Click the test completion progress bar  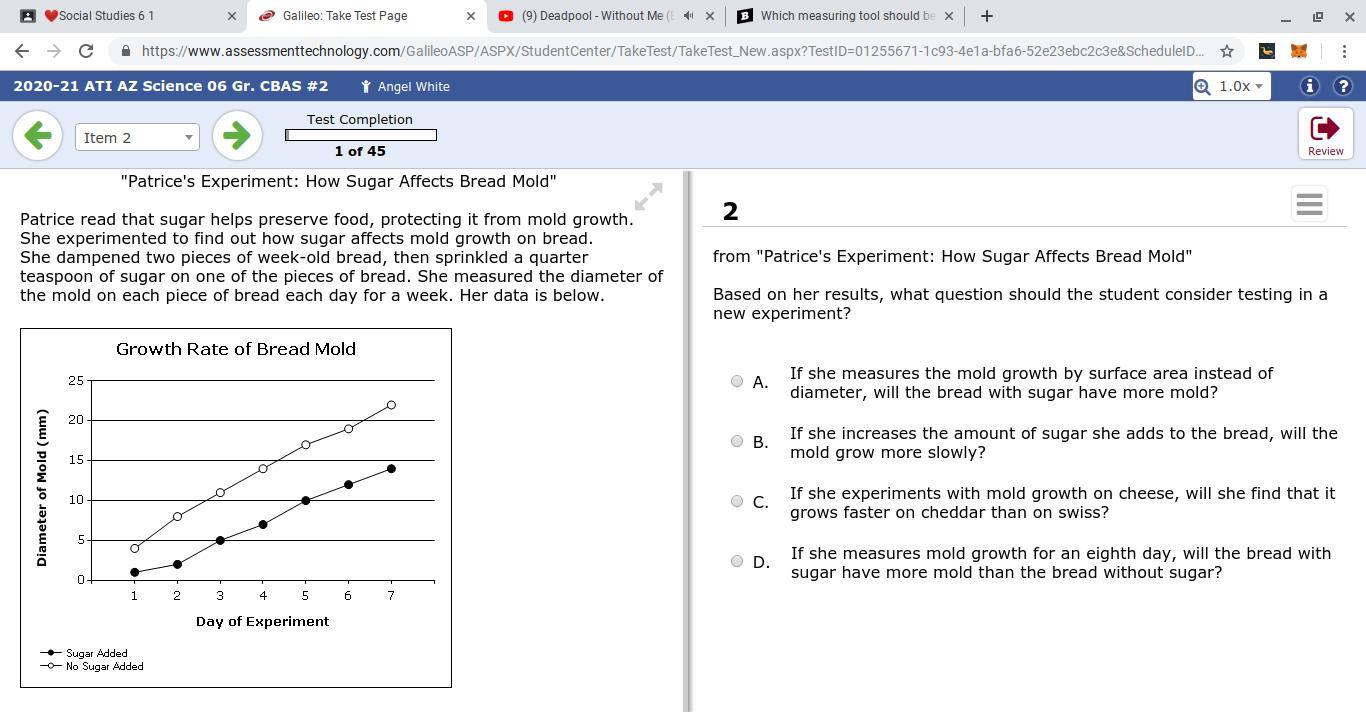[x=361, y=135]
